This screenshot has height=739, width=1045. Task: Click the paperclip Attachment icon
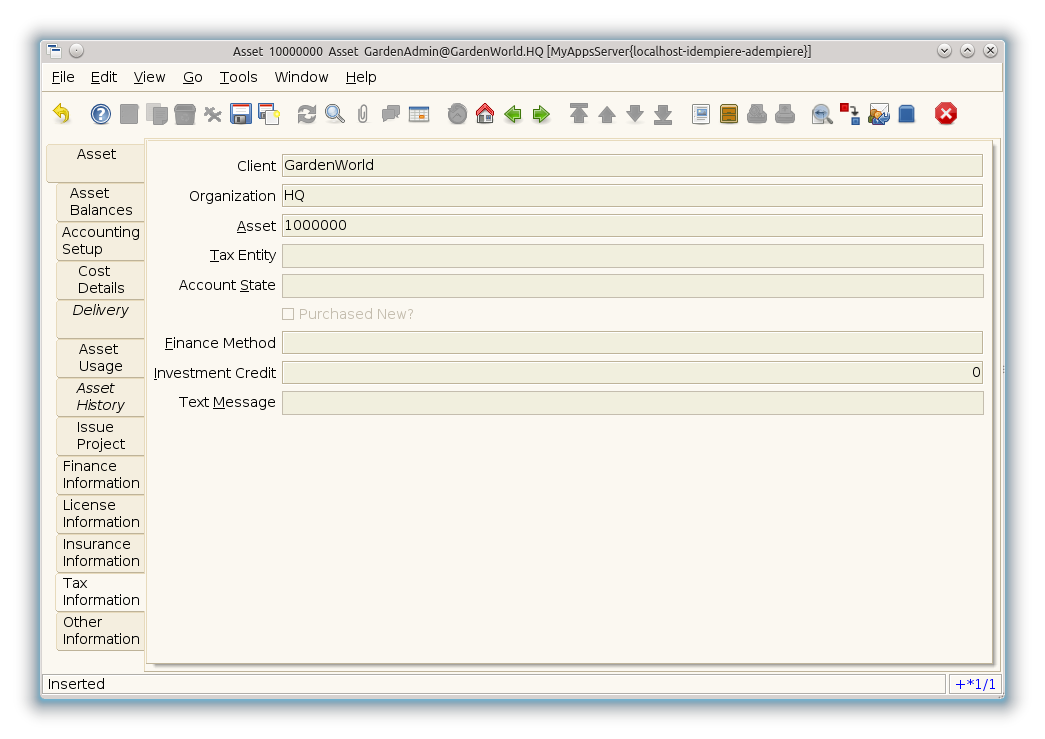(x=363, y=114)
